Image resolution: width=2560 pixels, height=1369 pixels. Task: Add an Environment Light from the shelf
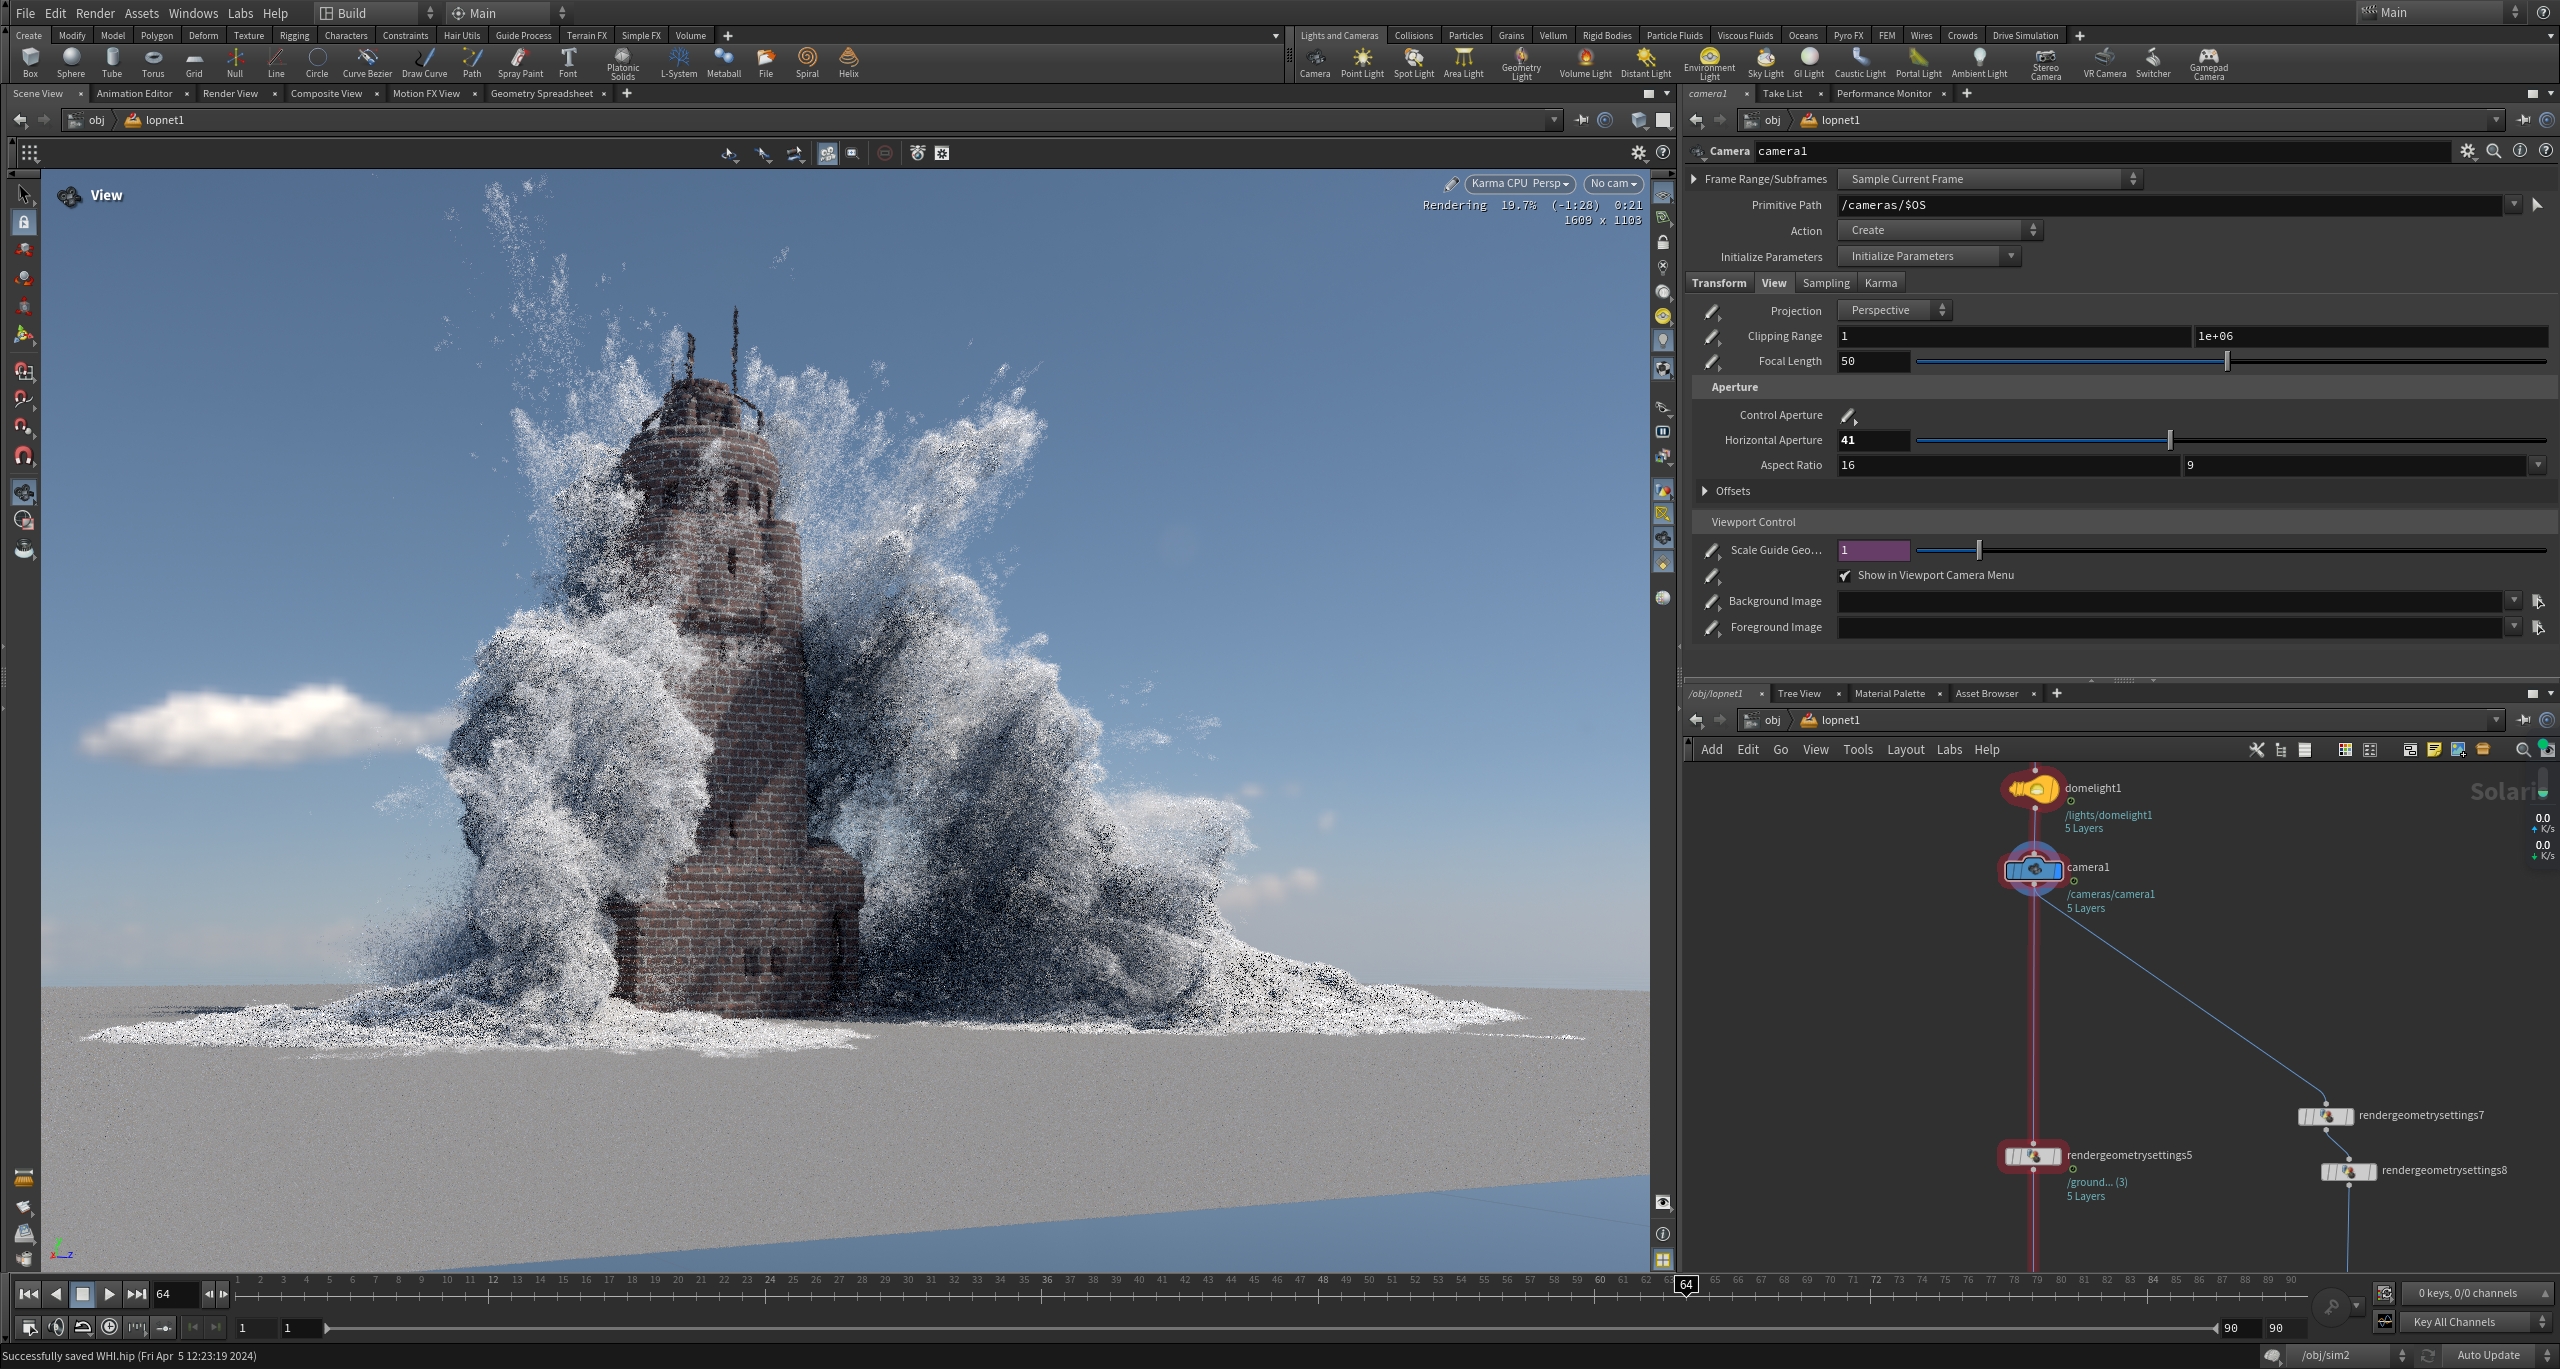tap(1709, 62)
